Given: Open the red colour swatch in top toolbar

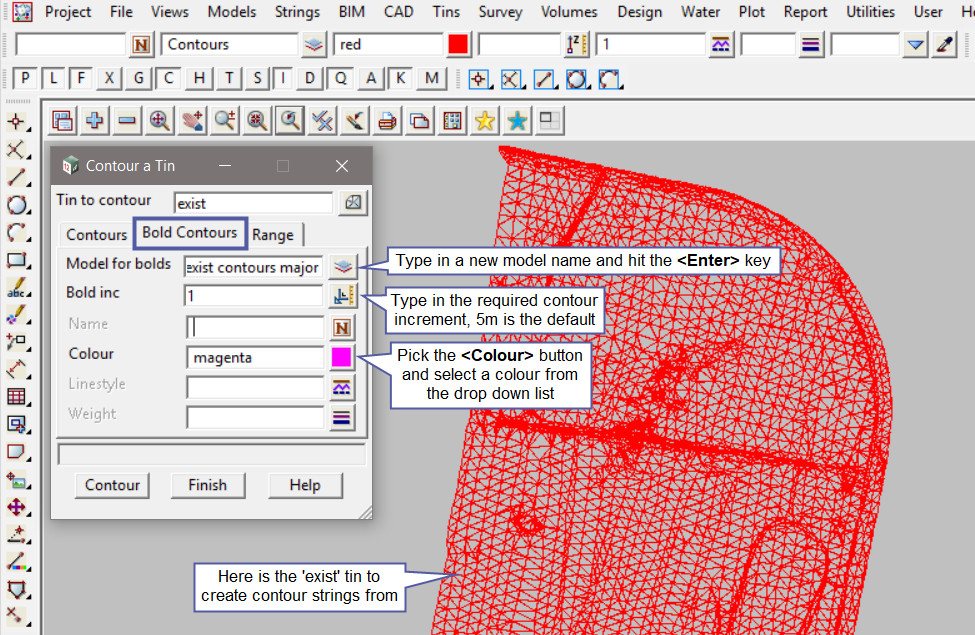Looking at the screenshot, I should click(x=458, y=45).
